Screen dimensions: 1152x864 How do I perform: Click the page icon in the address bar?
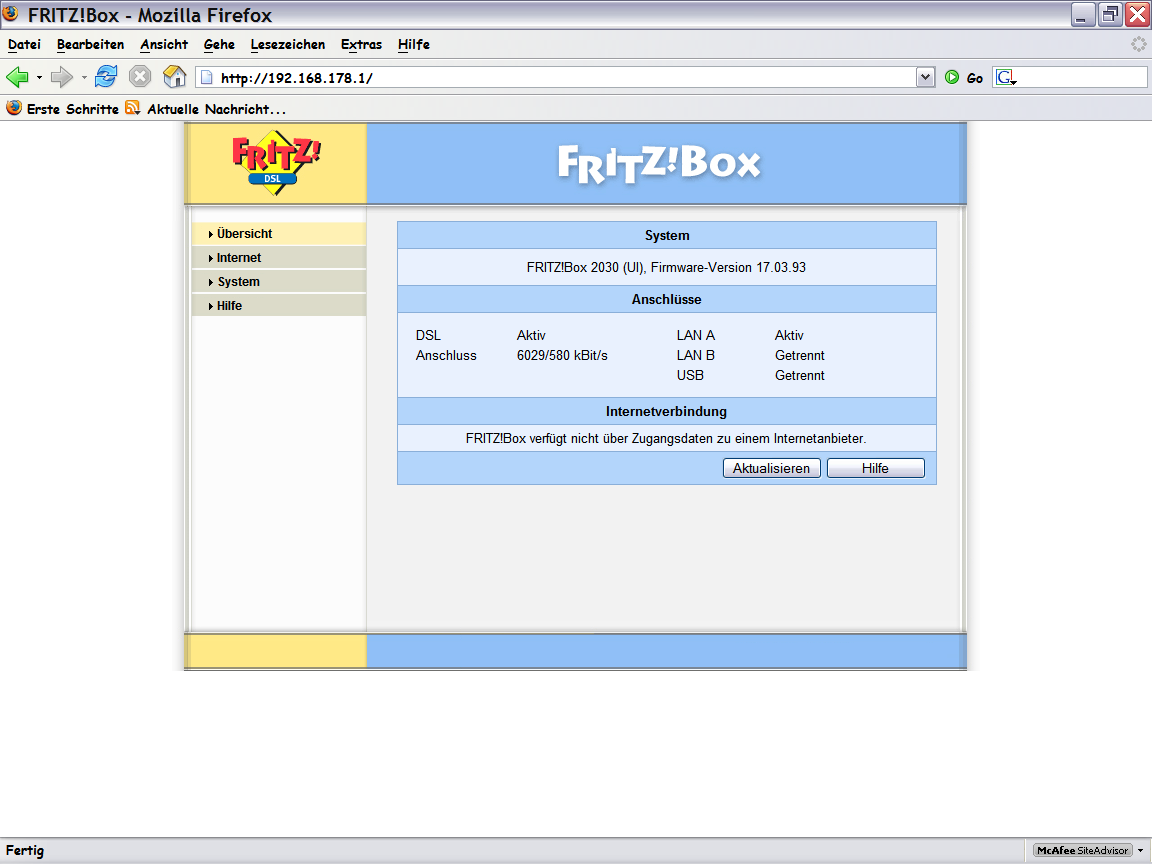tap(206, 78)
